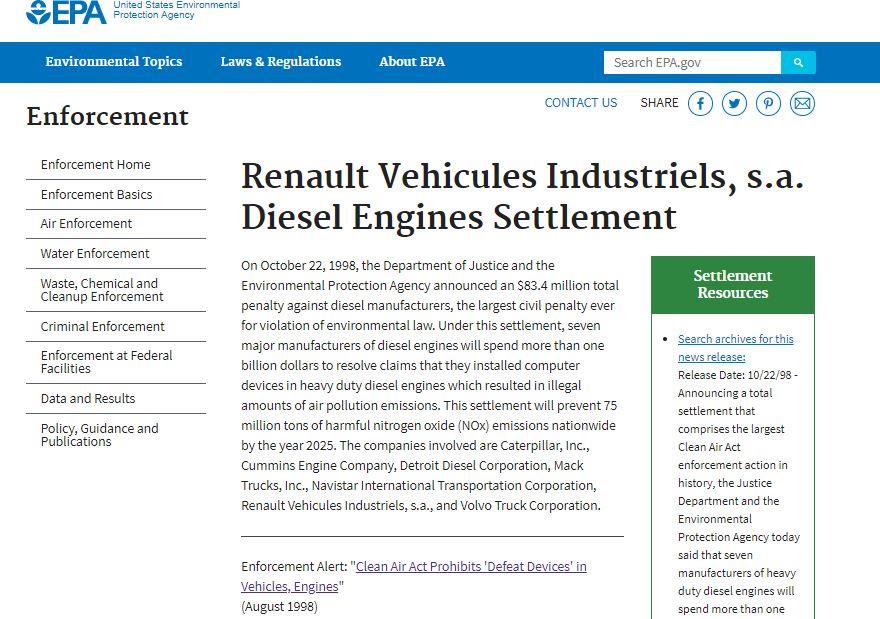Share page via email icon
The height and width of the screenshot is (619, 880).
(x=803, y=104)
